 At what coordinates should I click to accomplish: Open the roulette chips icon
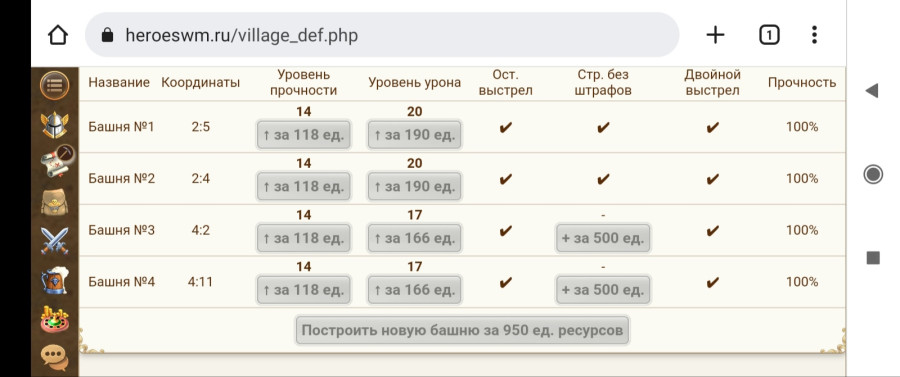[x=55, y=319]
